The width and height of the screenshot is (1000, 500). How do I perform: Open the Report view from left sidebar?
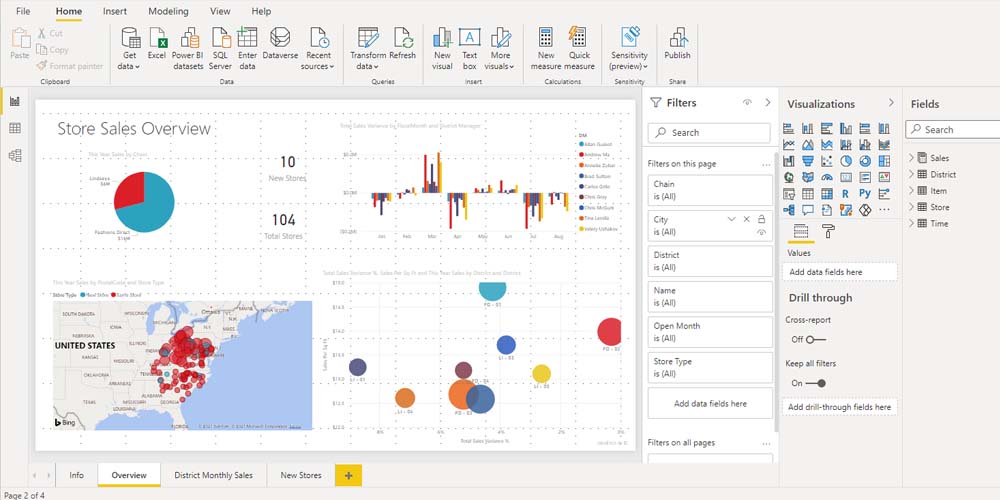click(x=15, y=101)
